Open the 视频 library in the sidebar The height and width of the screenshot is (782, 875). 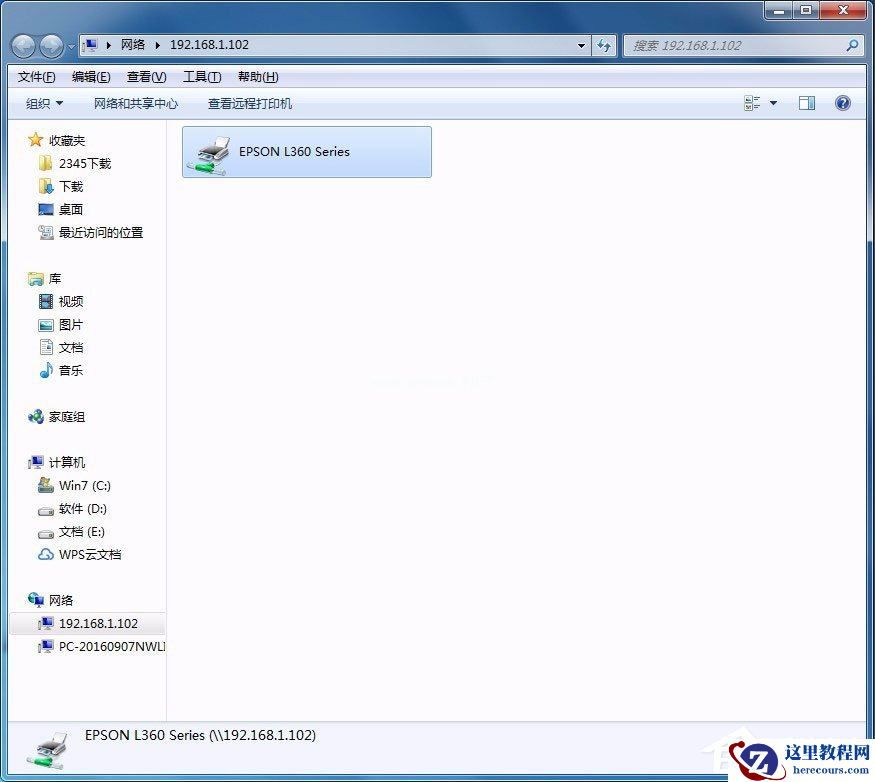[71, 301]
